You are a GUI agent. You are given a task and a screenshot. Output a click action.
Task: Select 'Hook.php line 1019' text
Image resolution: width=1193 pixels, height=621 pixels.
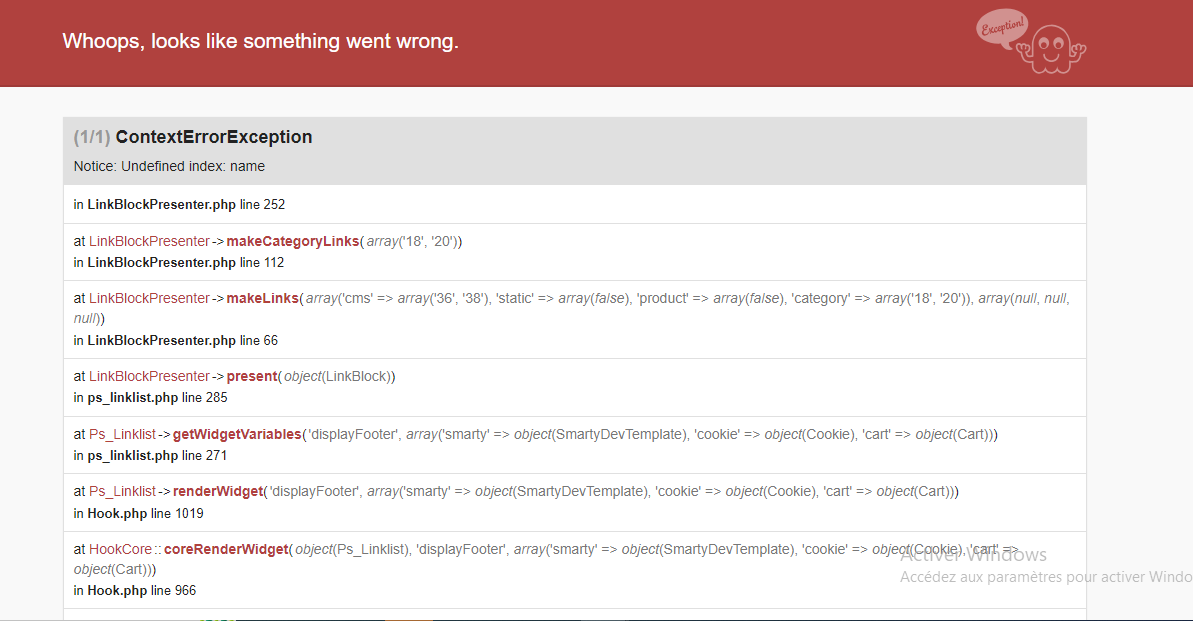pyautogui.click(x=145, y=514)
